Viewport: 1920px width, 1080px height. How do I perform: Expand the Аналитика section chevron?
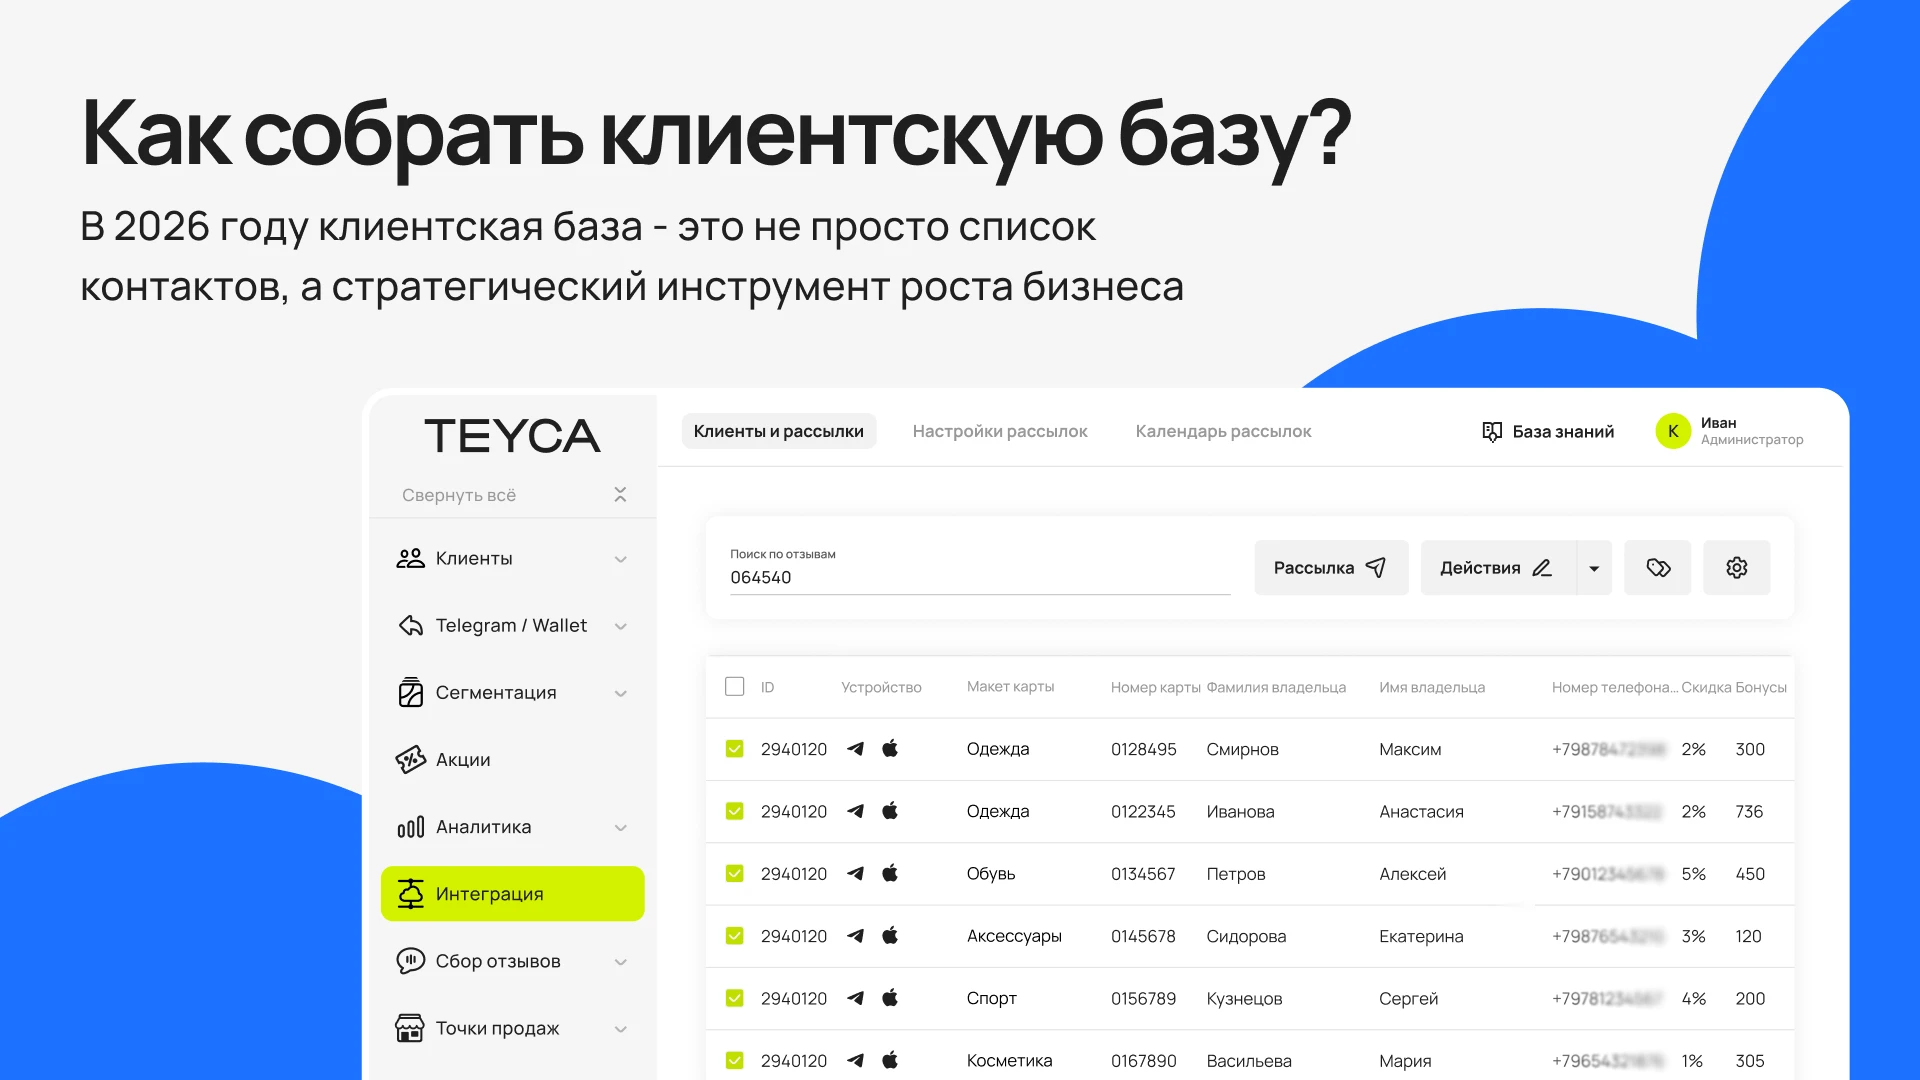point(620,827)
